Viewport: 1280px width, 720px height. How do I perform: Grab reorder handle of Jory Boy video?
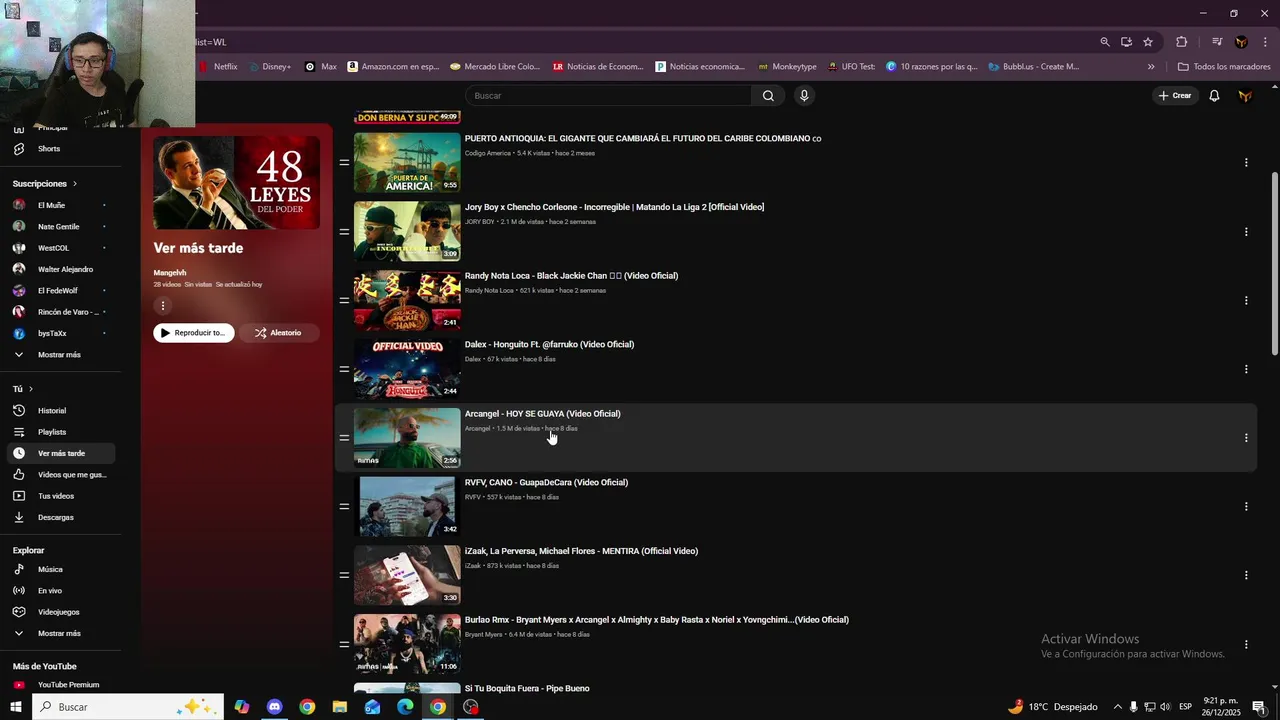(344, 231)
